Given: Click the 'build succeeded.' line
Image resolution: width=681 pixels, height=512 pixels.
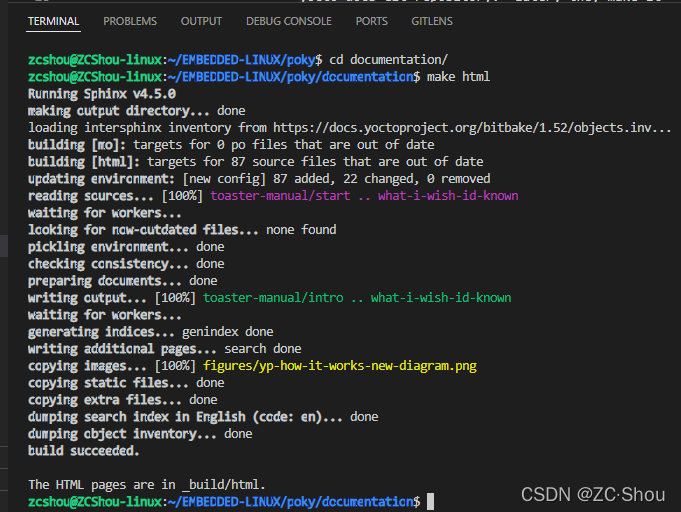Looking at the screenshot, I should pos(83,451).
